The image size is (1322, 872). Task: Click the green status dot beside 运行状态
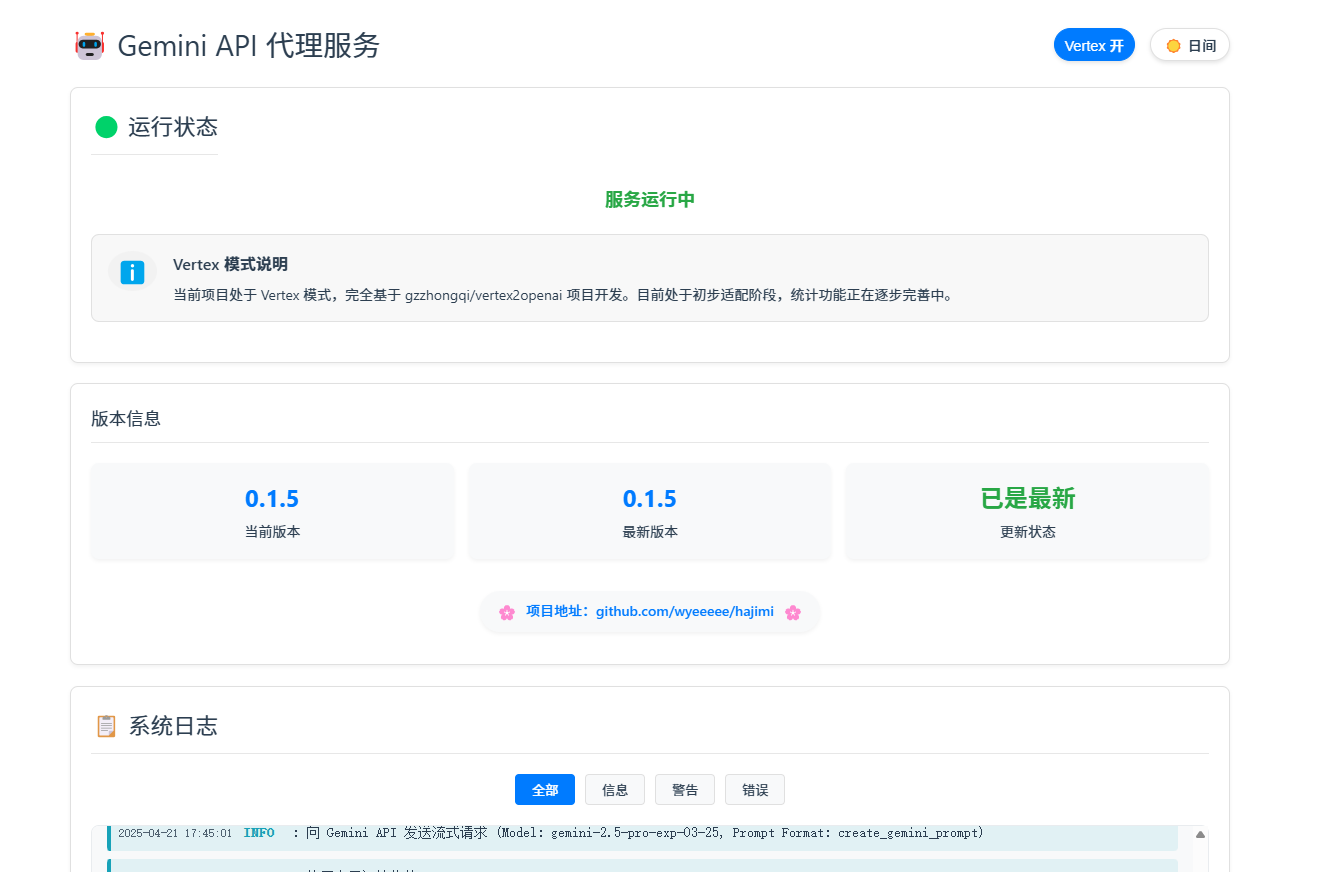105,127
